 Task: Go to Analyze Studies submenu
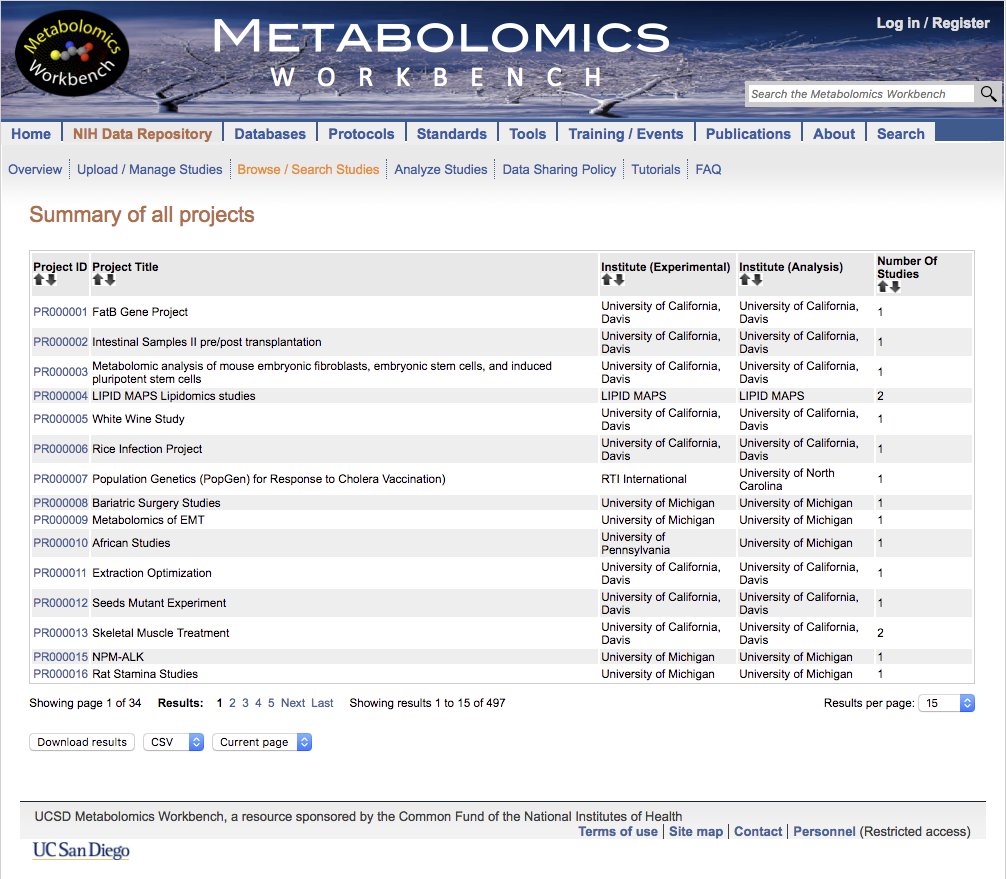[441, 169]
